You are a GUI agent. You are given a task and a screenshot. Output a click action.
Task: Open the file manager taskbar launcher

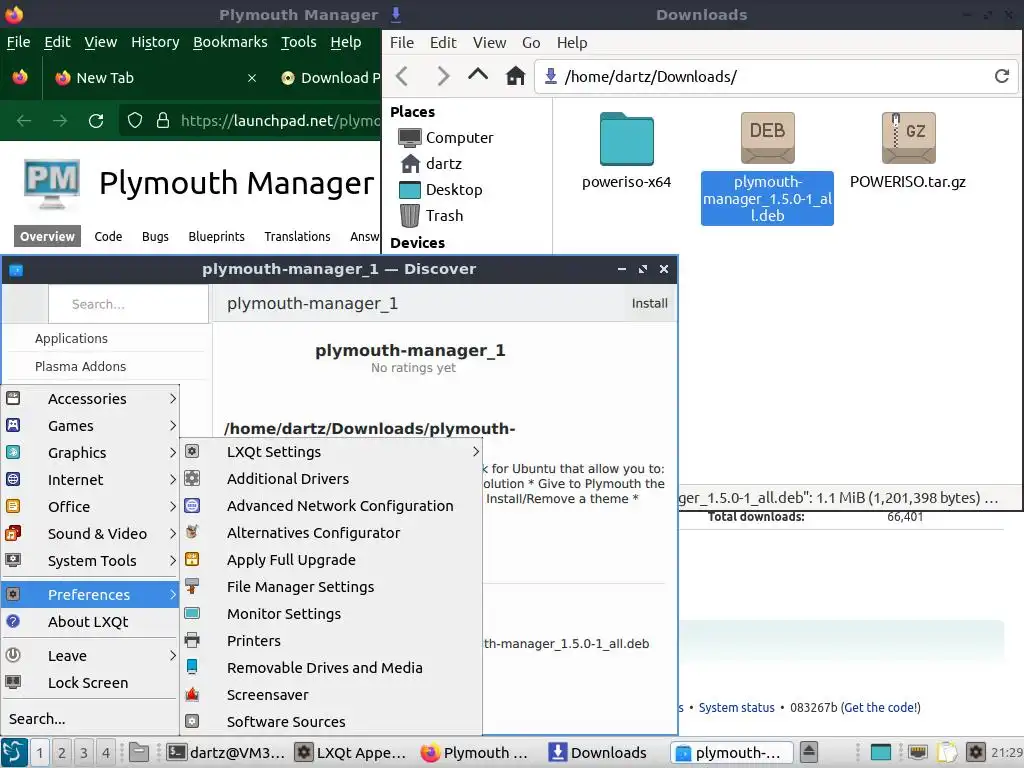tap(138, 752)
